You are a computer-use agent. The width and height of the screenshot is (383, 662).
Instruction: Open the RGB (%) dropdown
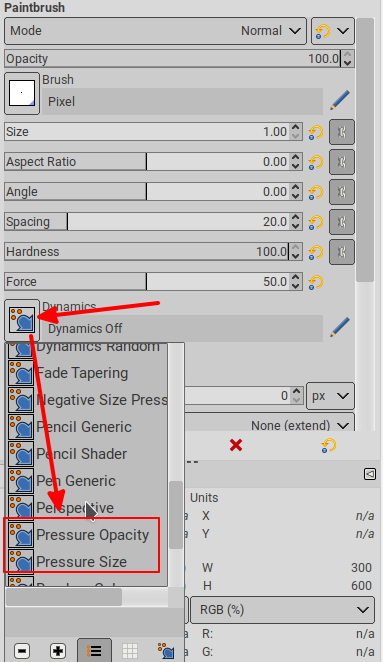[282, 610]
